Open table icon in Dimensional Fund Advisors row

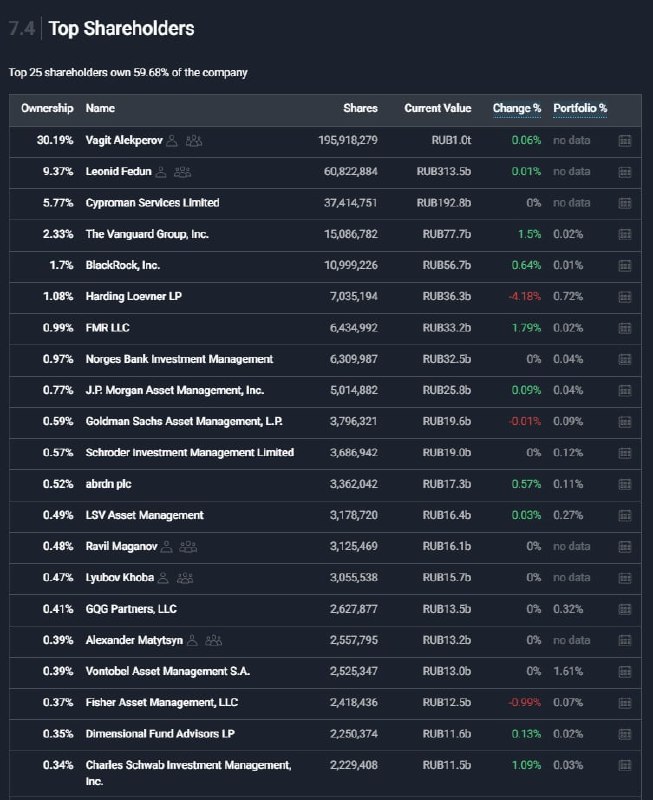tap(625, 734)
